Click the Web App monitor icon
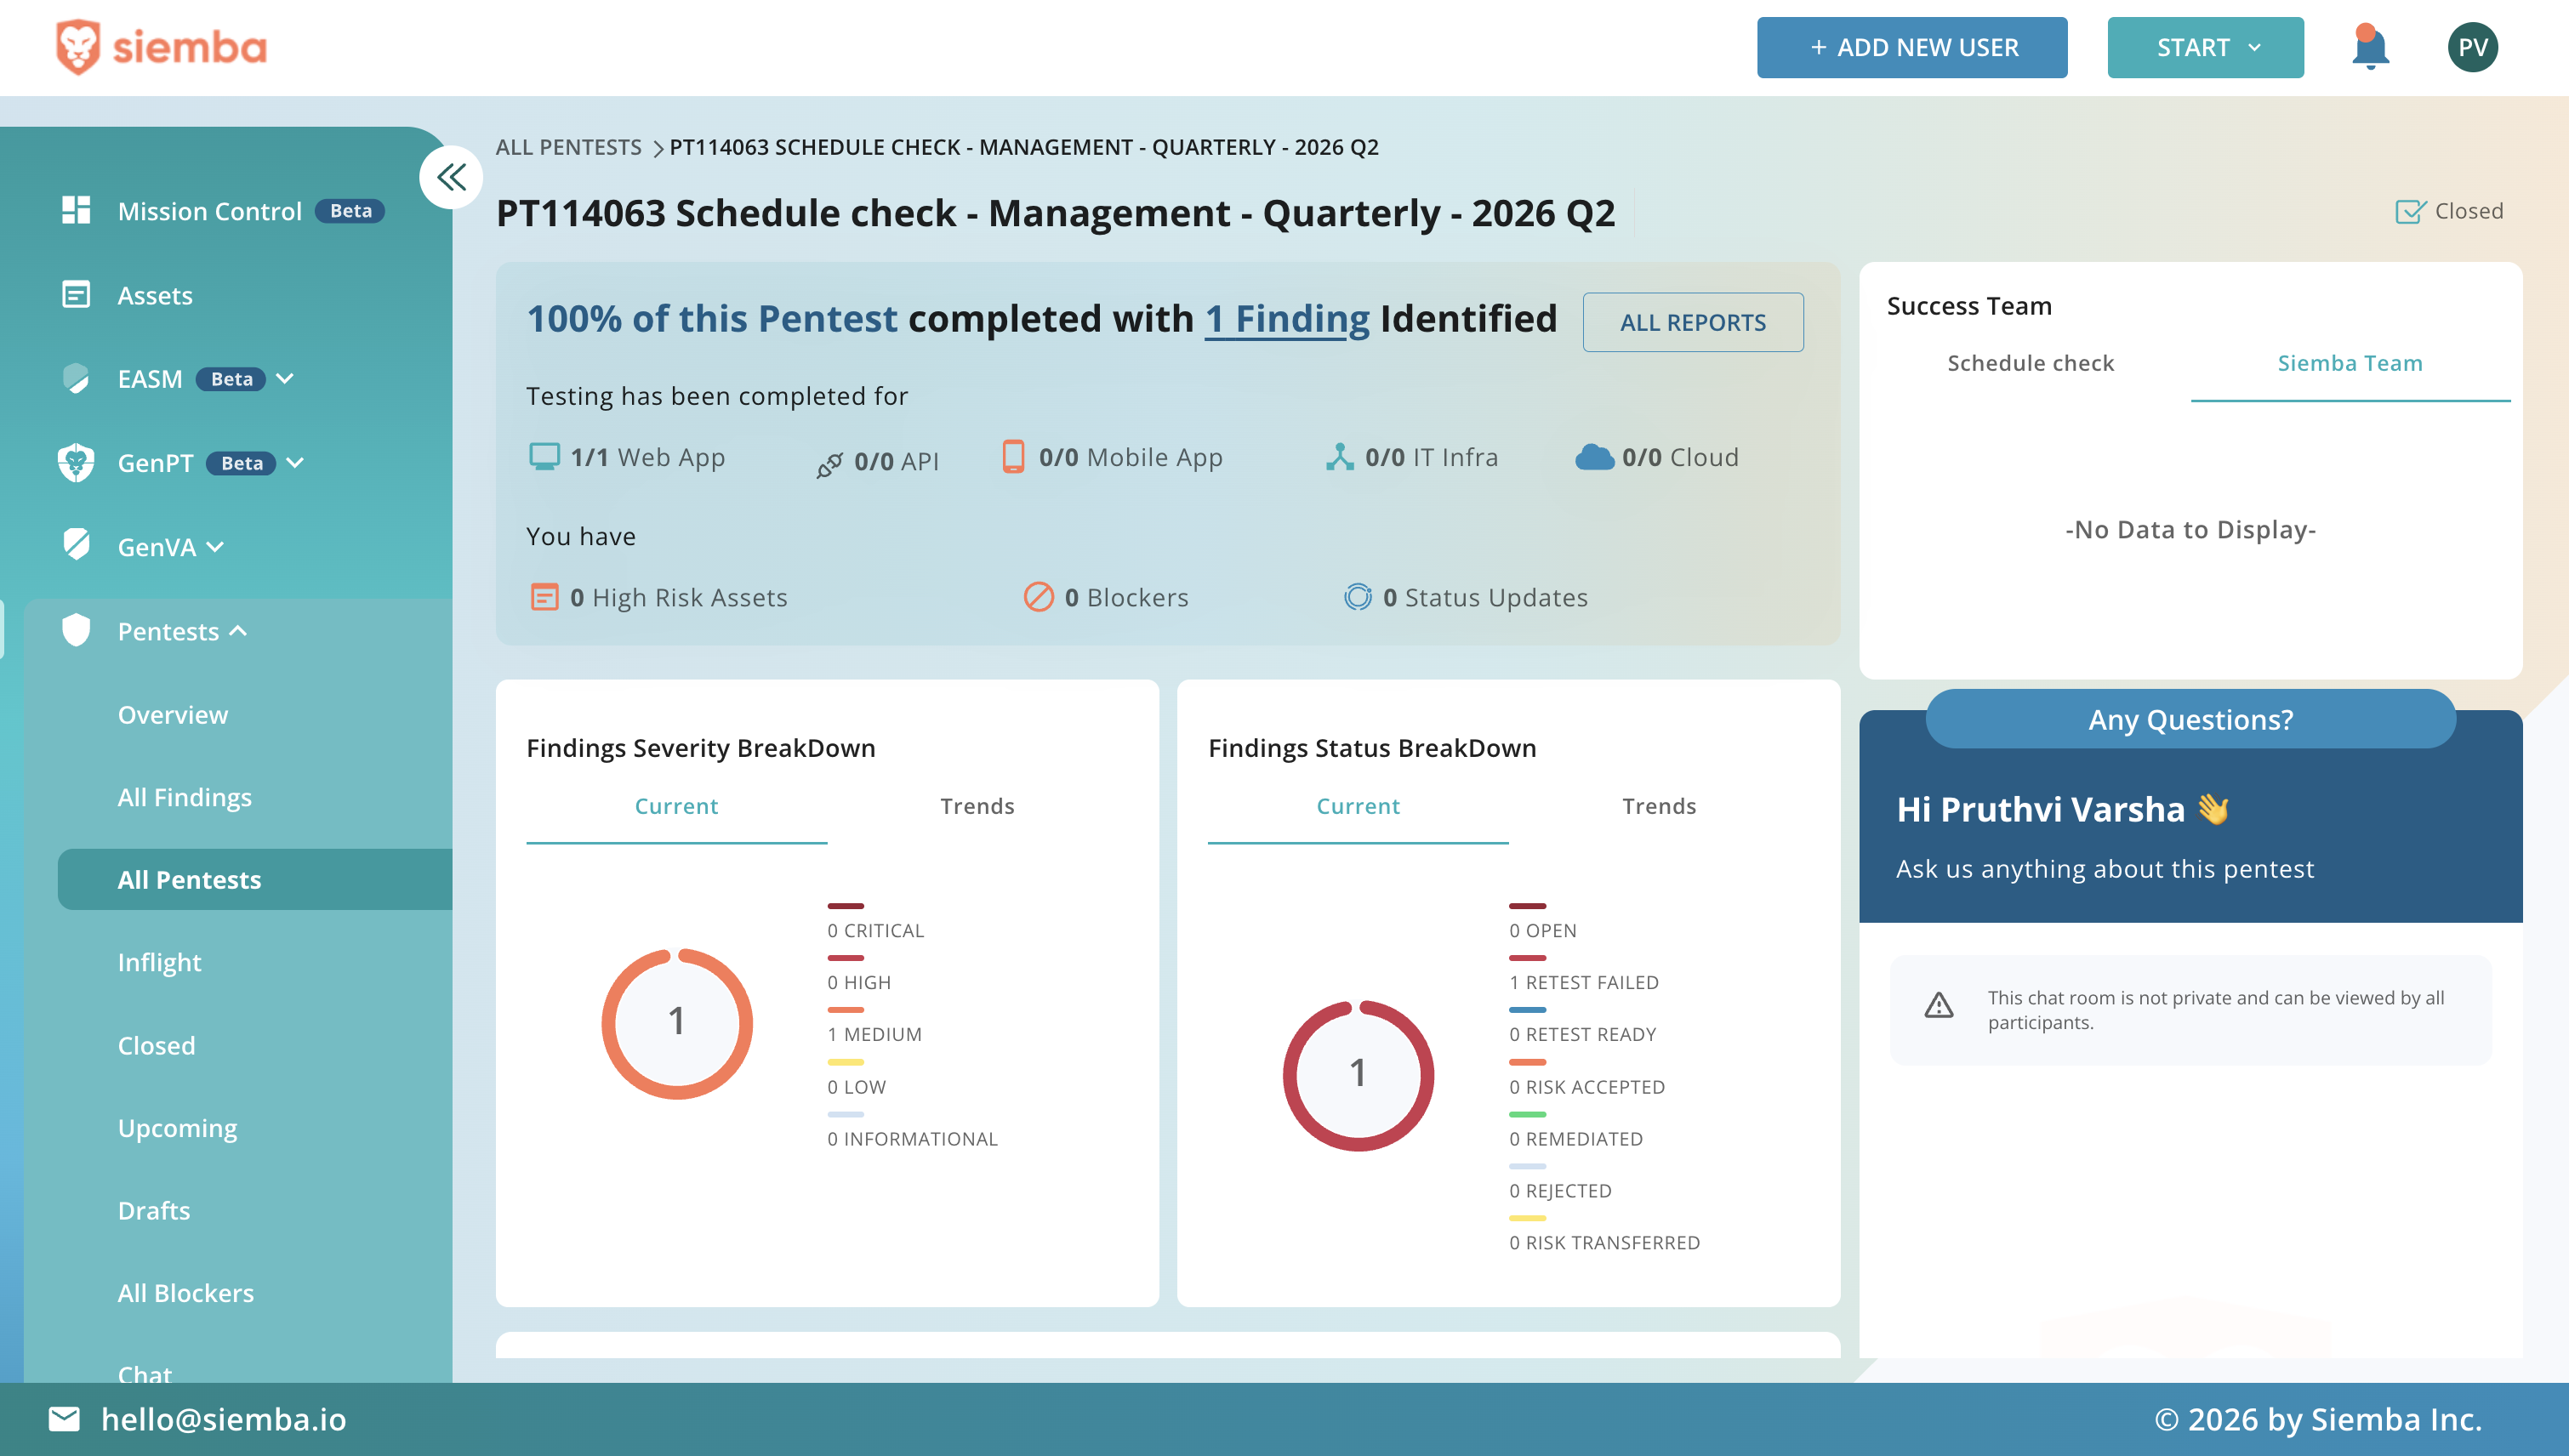 (x=544, y=457)
